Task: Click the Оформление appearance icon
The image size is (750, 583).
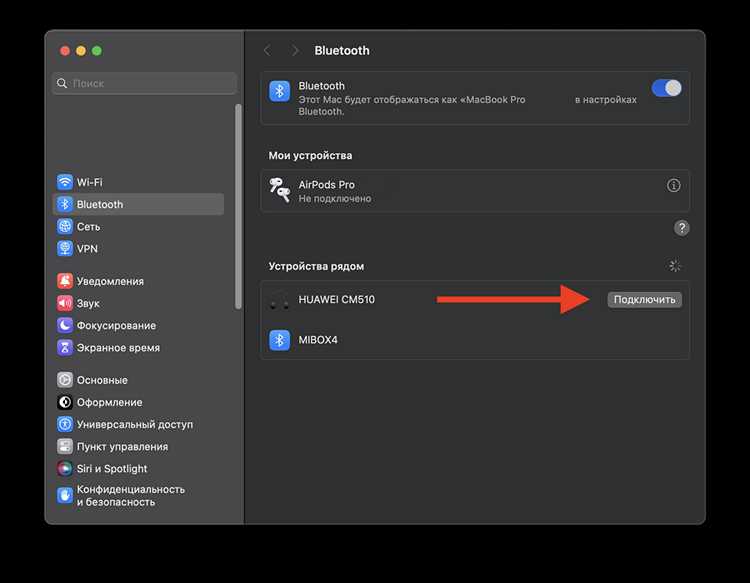Action: click(65, 402)
